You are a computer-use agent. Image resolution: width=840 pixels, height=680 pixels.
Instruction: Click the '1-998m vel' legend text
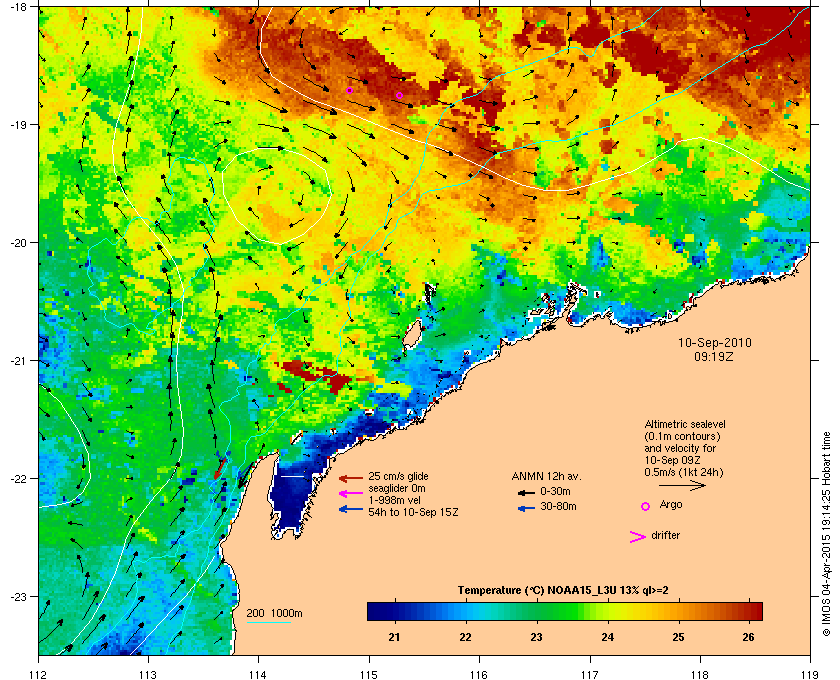click(394, 500)
